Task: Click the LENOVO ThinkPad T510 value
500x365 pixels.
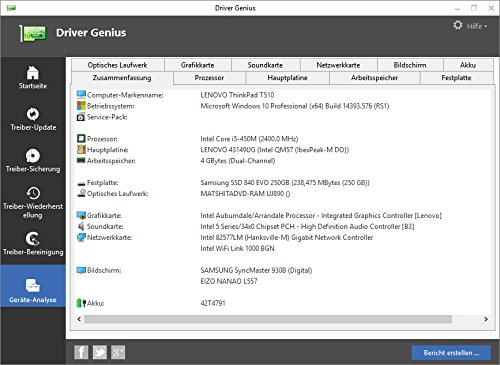Action: pyautogui.click(x=237, y=95)
